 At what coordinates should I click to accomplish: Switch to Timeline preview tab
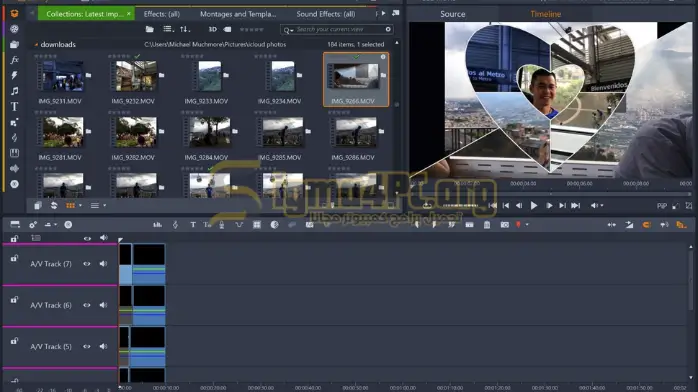coord(545,14)
